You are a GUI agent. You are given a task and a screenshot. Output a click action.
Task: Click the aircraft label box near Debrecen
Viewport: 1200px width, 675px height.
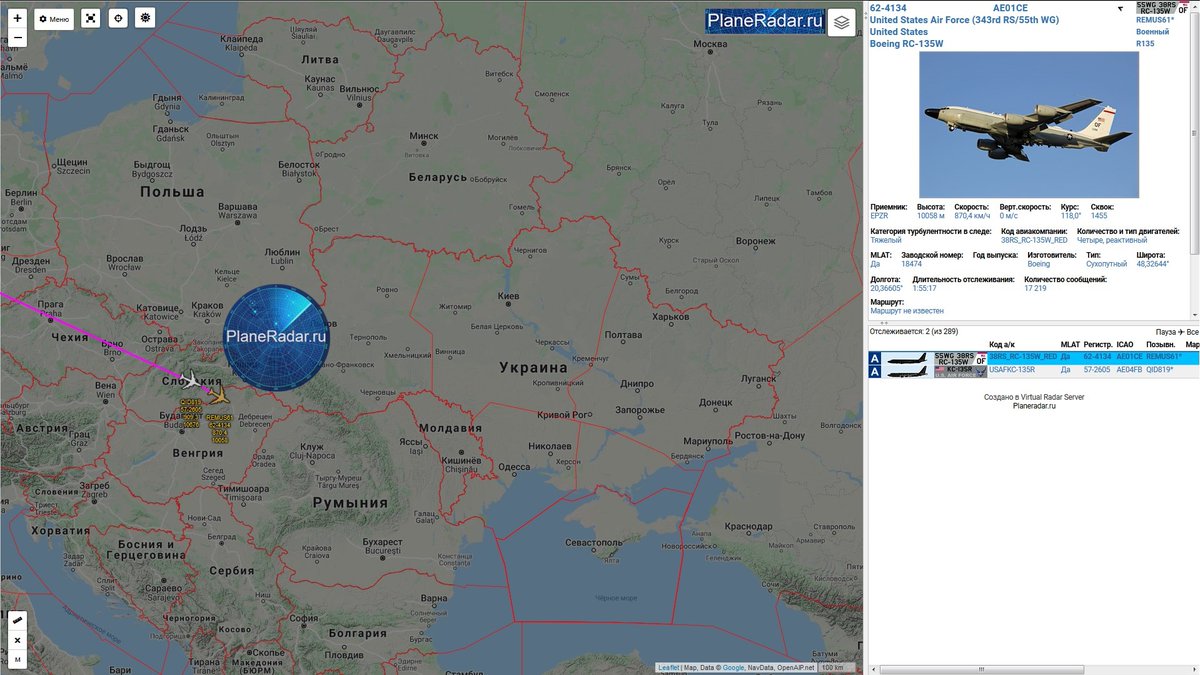220,427
